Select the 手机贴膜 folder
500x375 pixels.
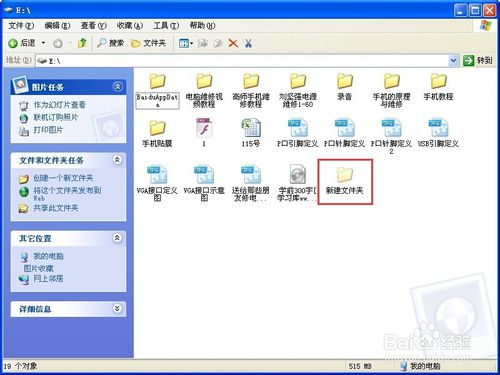coord(157,133)
